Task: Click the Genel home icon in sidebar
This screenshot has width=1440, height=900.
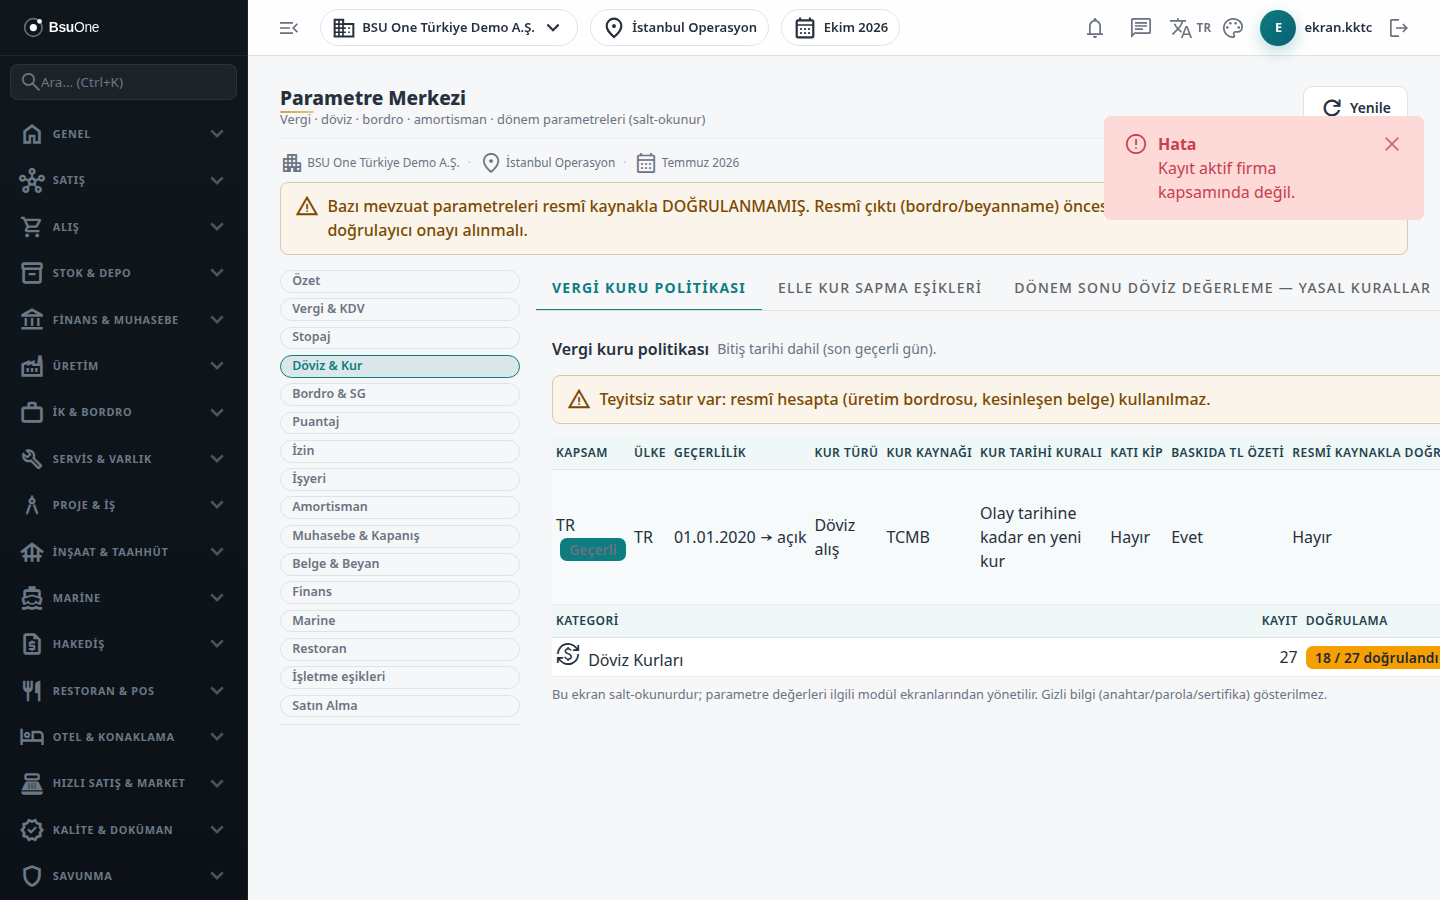Action: click(x=32, y=134)
